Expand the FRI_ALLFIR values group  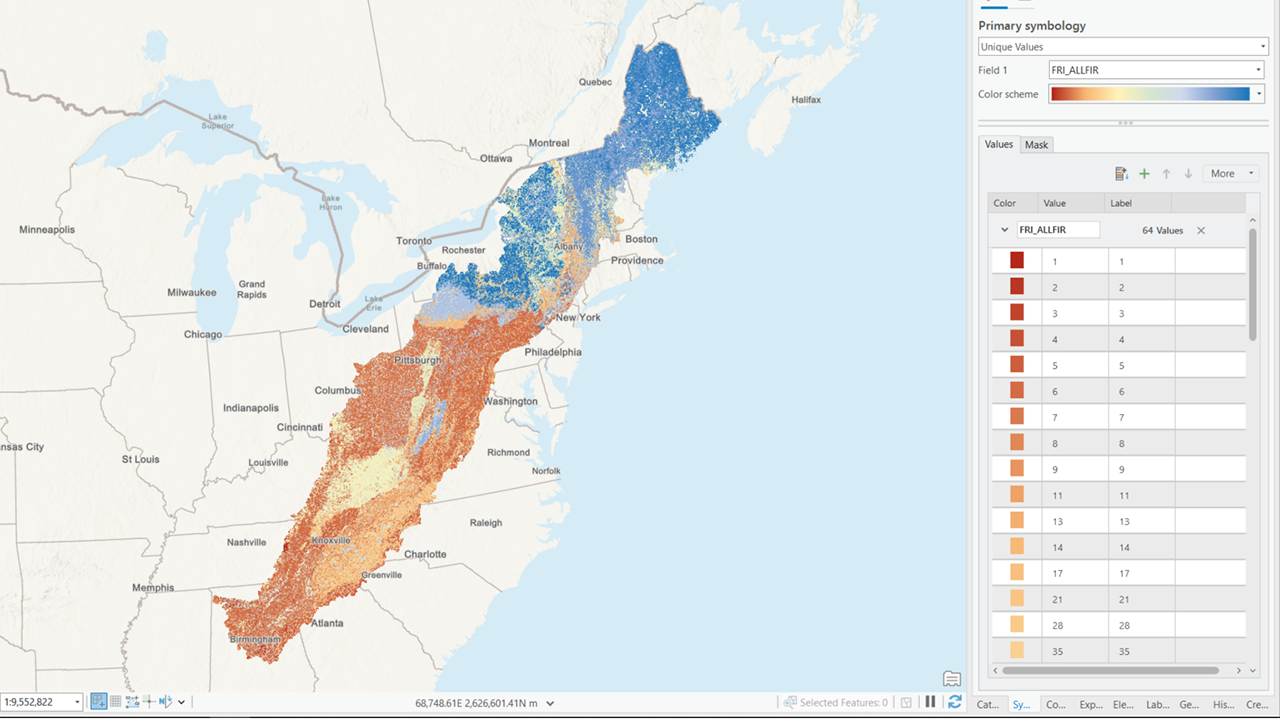1003,229
